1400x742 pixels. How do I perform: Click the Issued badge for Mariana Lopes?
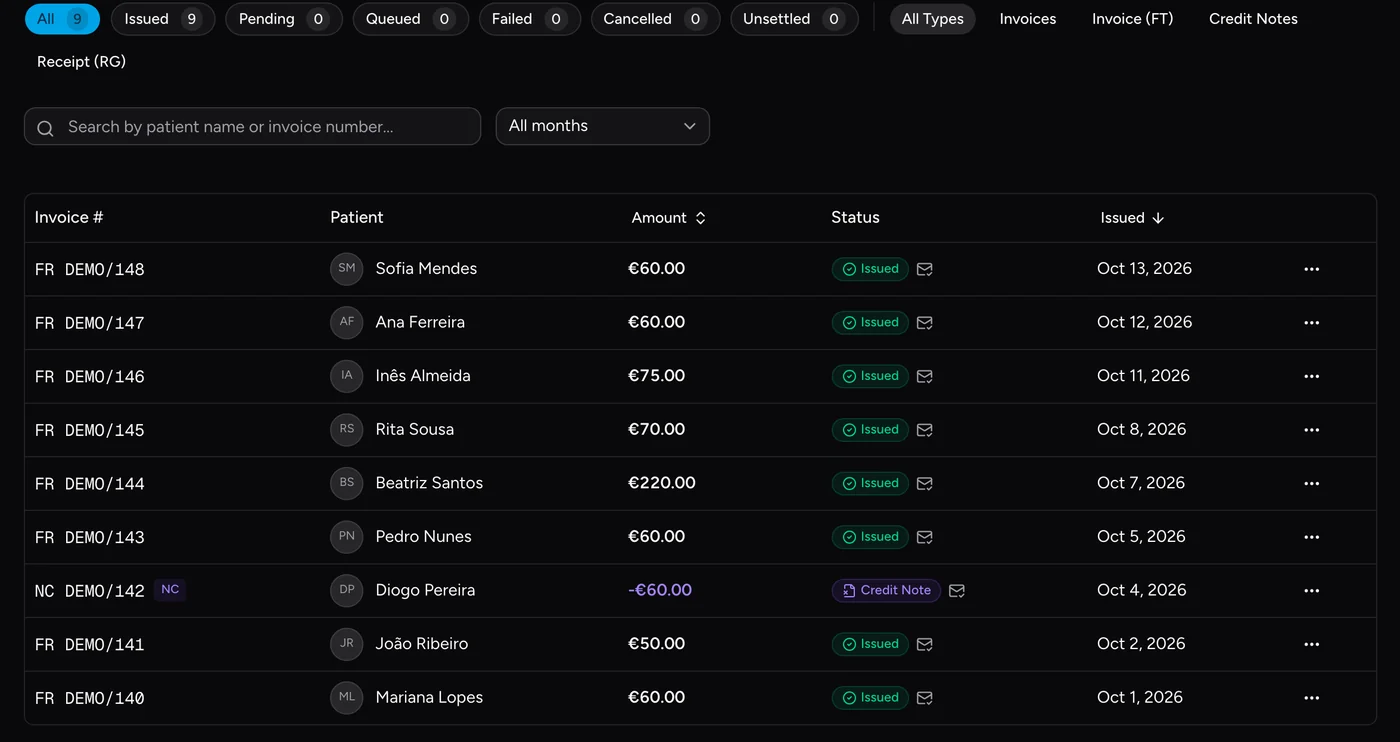click(870, 698)
